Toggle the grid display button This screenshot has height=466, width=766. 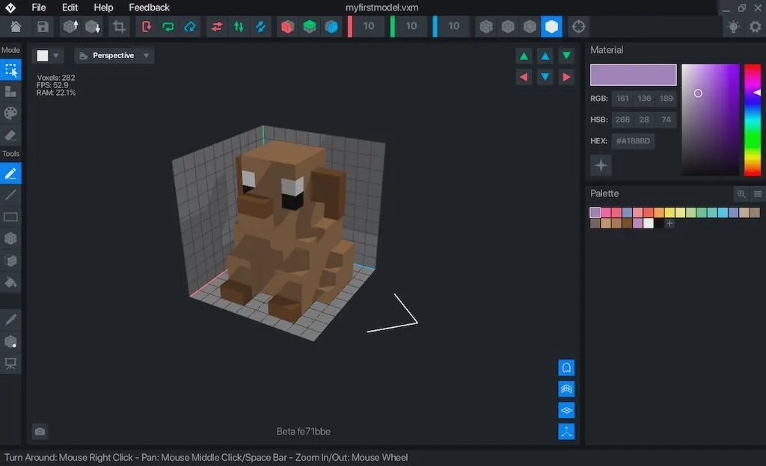(566, 389)
